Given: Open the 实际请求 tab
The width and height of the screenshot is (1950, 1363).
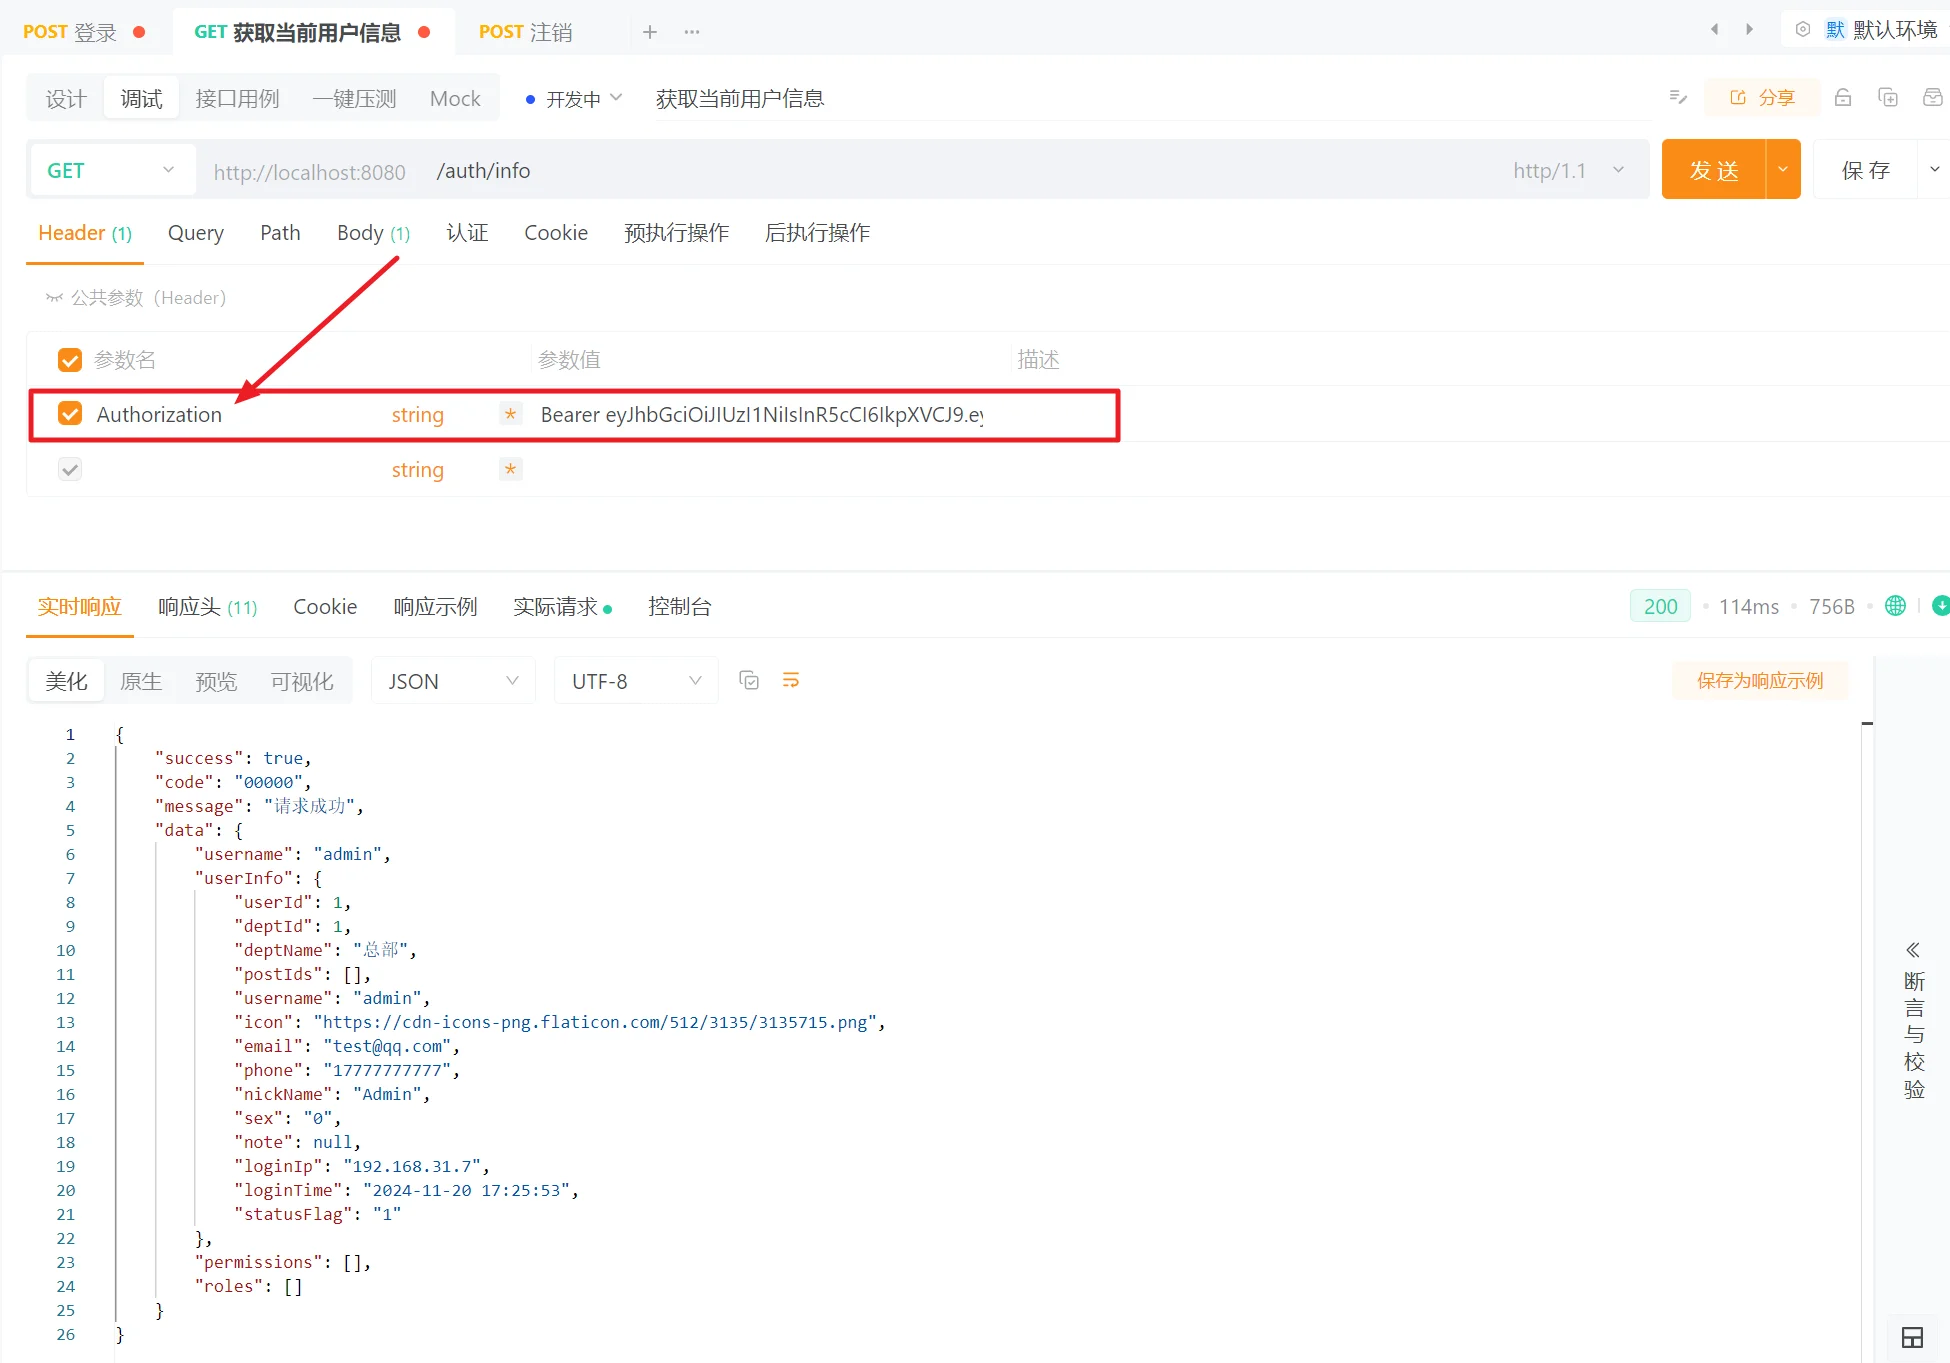Looking at the screenshot, I should click(x=562, y=607).
